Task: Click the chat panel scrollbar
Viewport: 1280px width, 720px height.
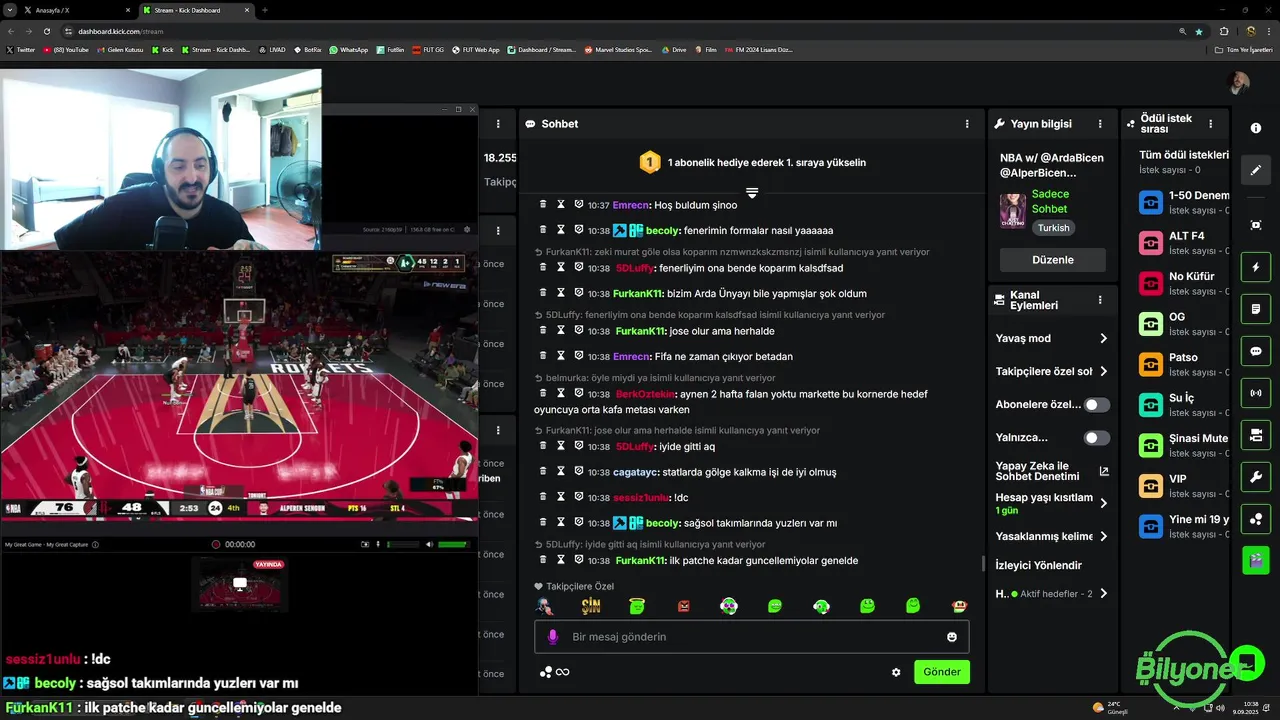Action: coord(982,563)
